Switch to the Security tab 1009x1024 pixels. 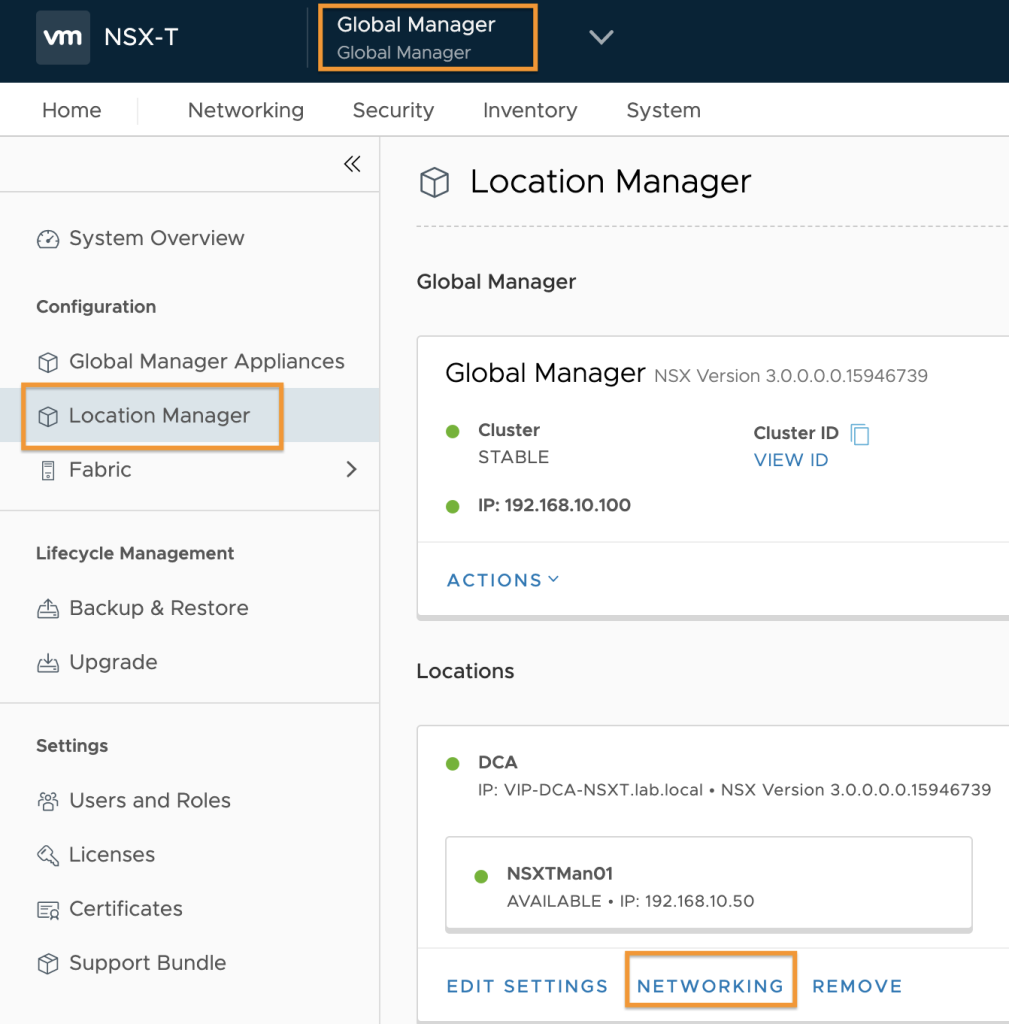(x=393, y=110)
